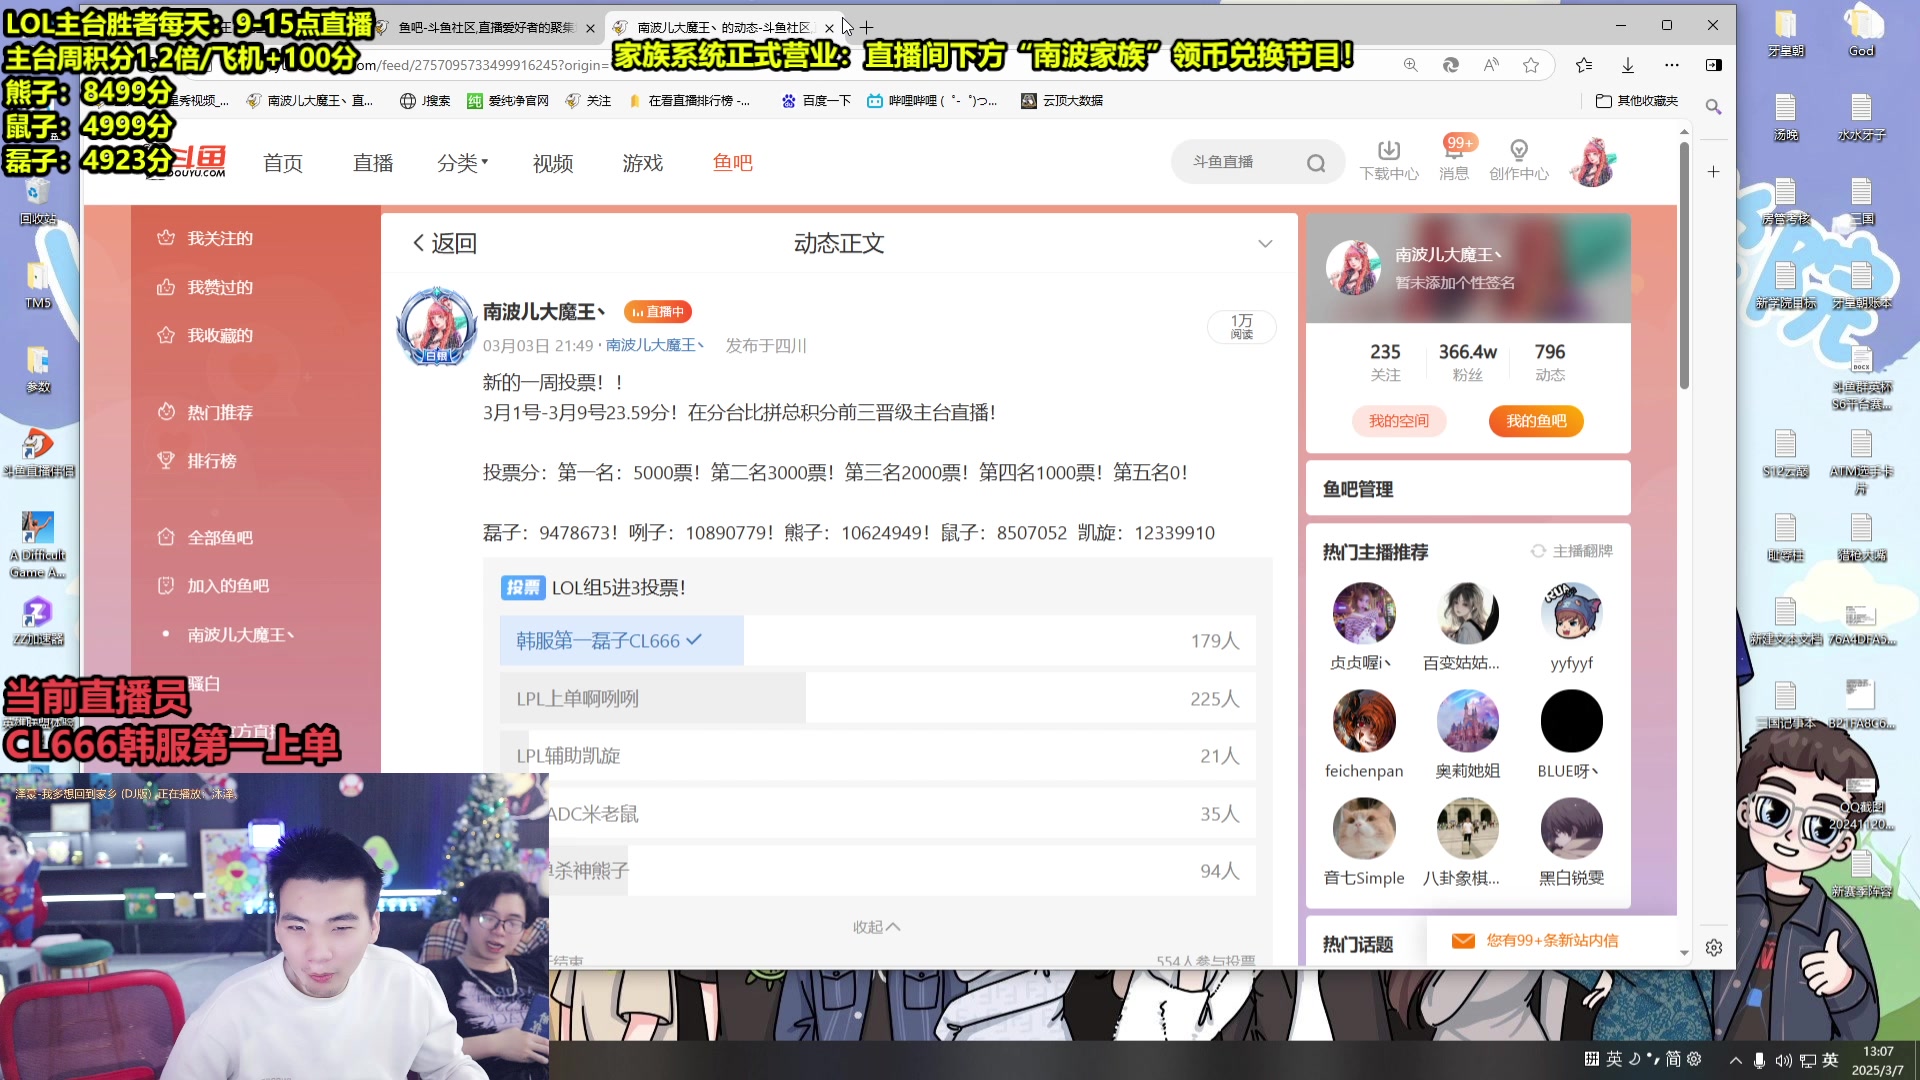
Task: Click the 主播翻牌 refresh icon
Action: [x=1538, y=551]
